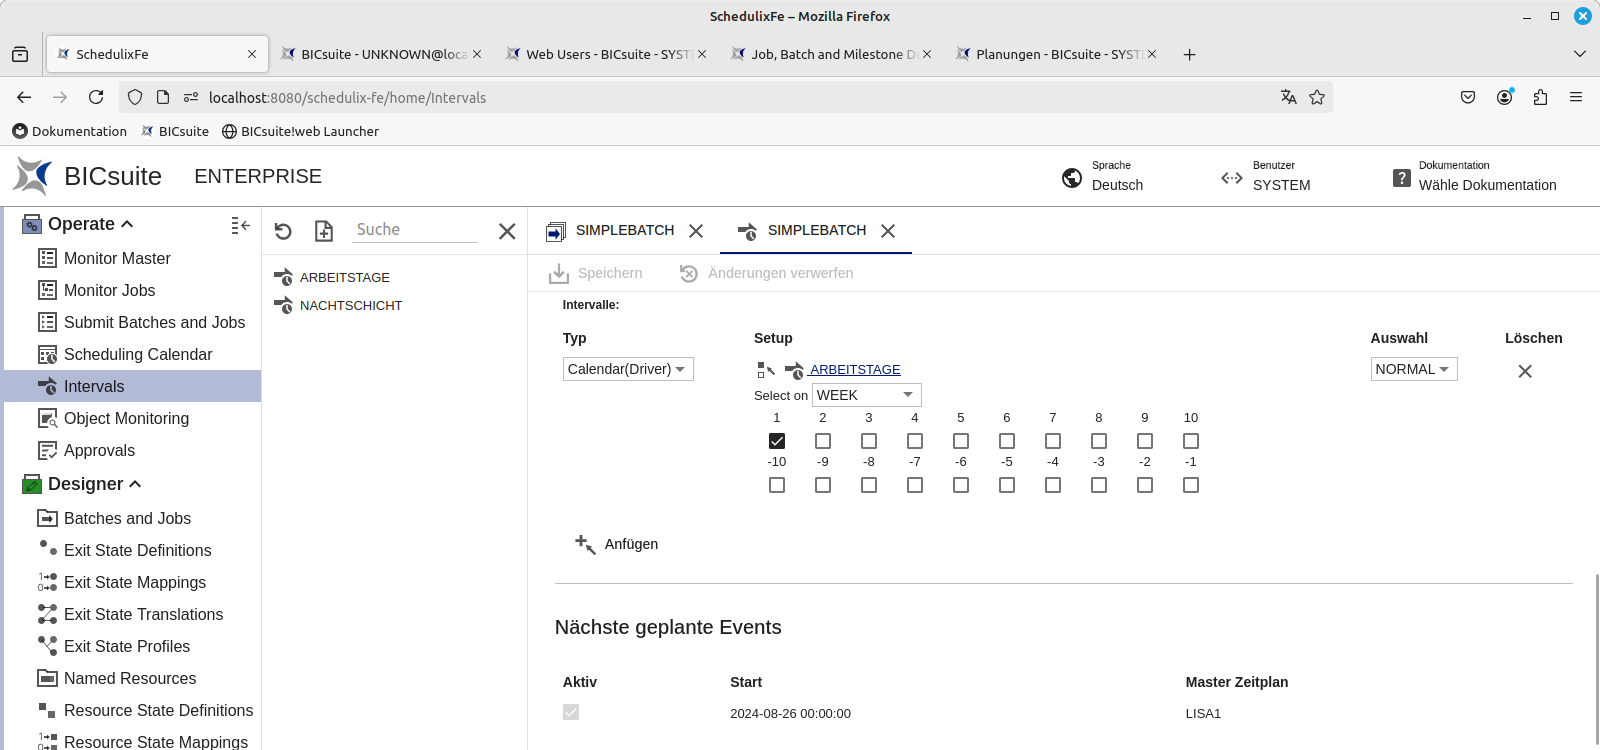Collapse the Designer section
Screen dimensions: 1600x750
coord(135,484)
